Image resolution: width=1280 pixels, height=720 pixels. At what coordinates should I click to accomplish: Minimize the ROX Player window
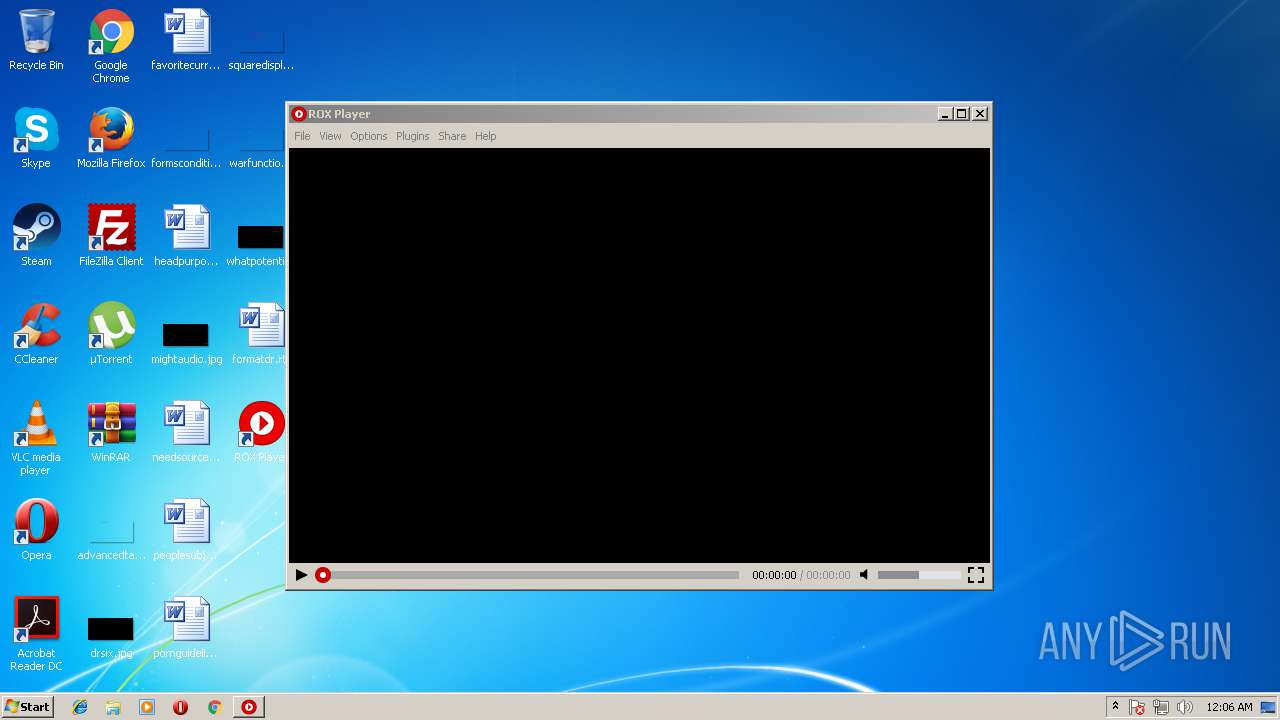click(x=945, y=114)
